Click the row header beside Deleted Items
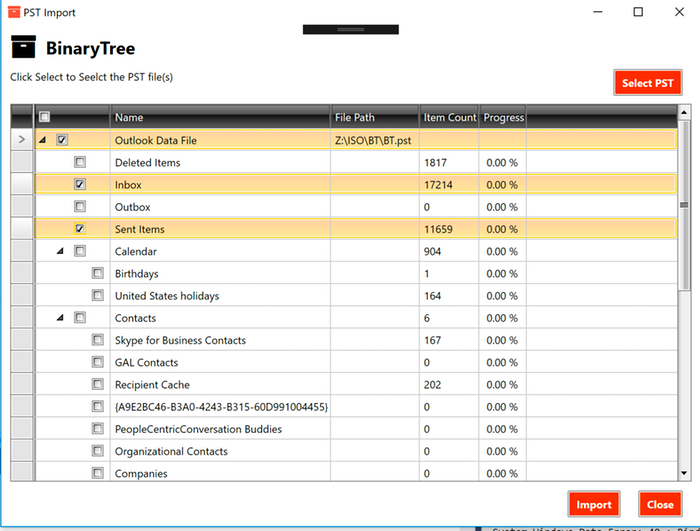The height and width of the screenshot is (531, 700). click(x=22, y=162)
